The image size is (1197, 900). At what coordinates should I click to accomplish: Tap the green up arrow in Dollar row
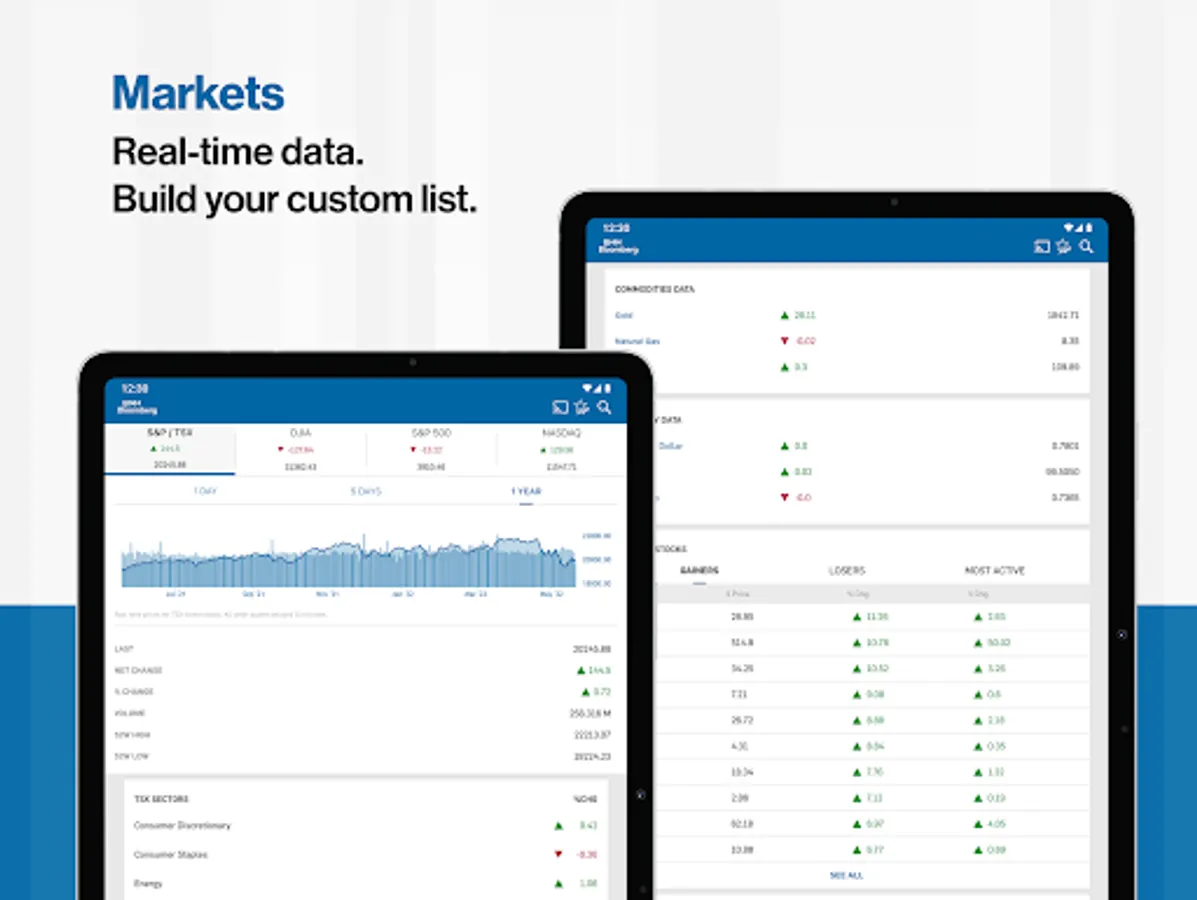[784, 446]
